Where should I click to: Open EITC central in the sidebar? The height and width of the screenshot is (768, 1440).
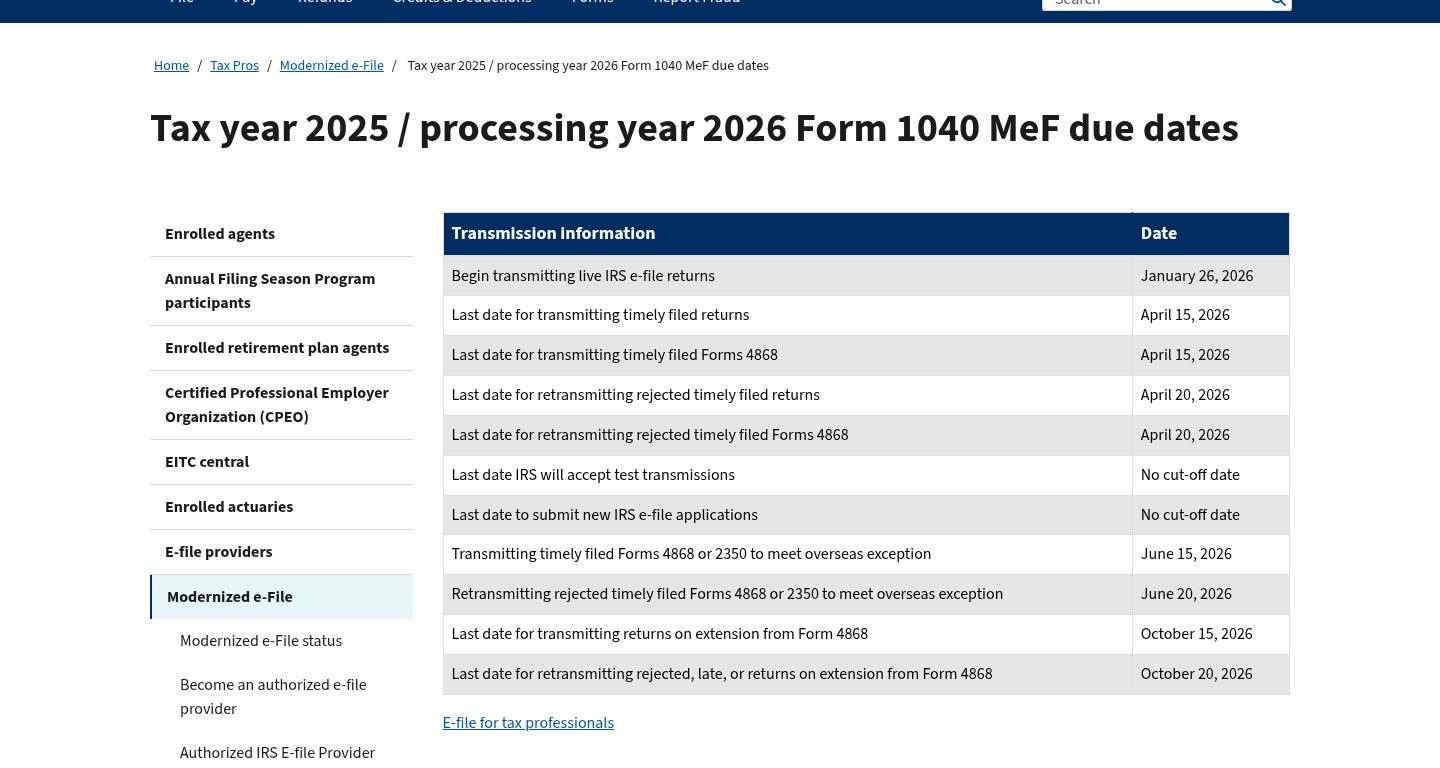[x=281, y=462]
